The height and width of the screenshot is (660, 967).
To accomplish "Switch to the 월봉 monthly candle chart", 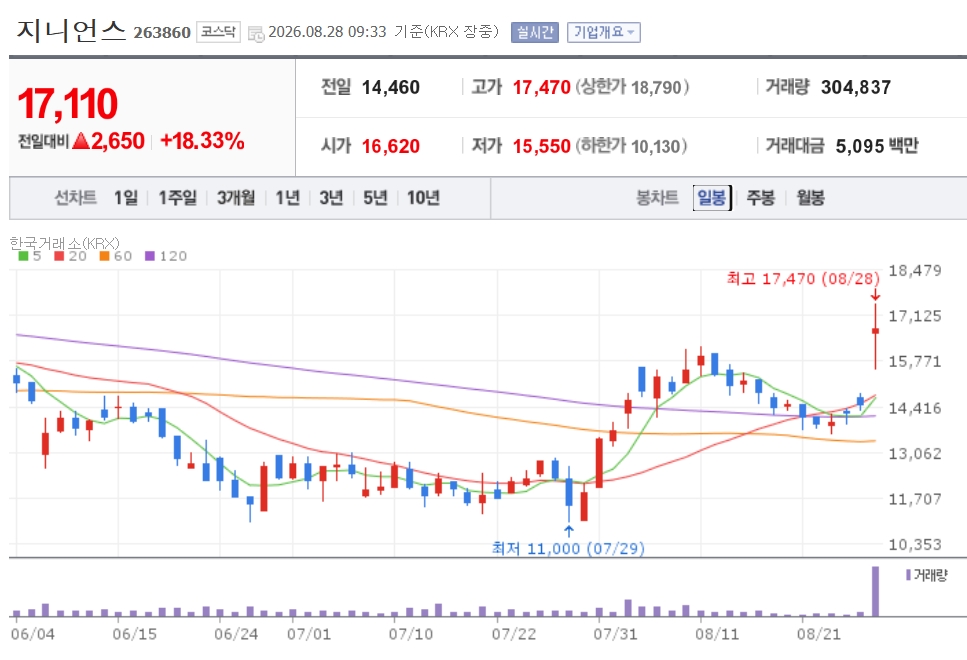I will [x=810, y=197].
